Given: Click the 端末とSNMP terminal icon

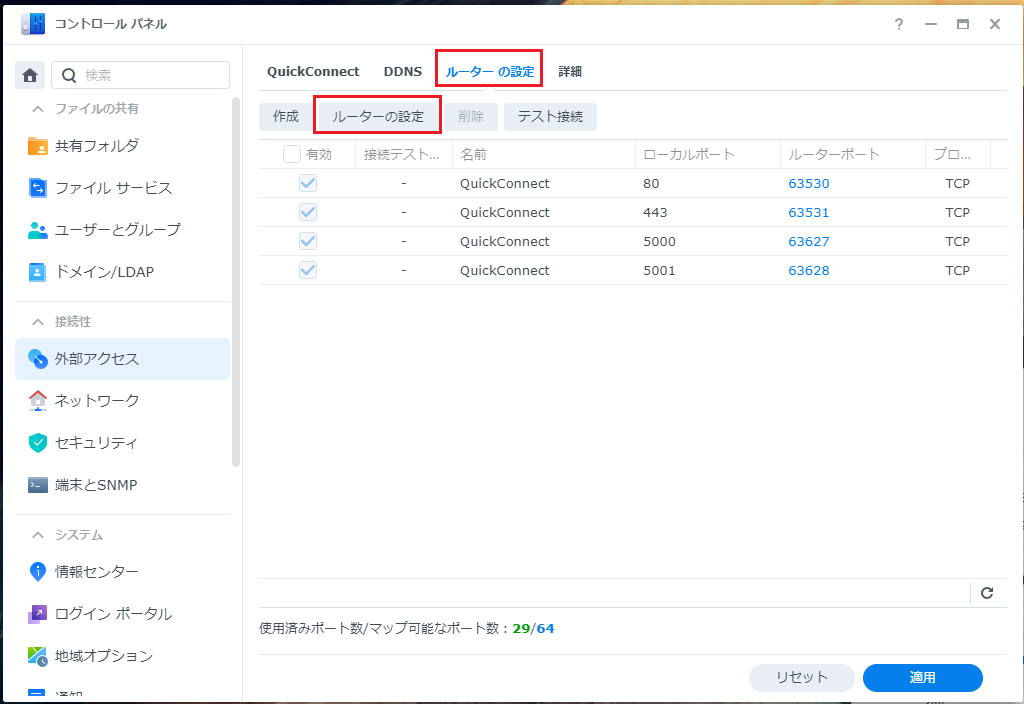Looking at the screenshot, I should point(37,485).
